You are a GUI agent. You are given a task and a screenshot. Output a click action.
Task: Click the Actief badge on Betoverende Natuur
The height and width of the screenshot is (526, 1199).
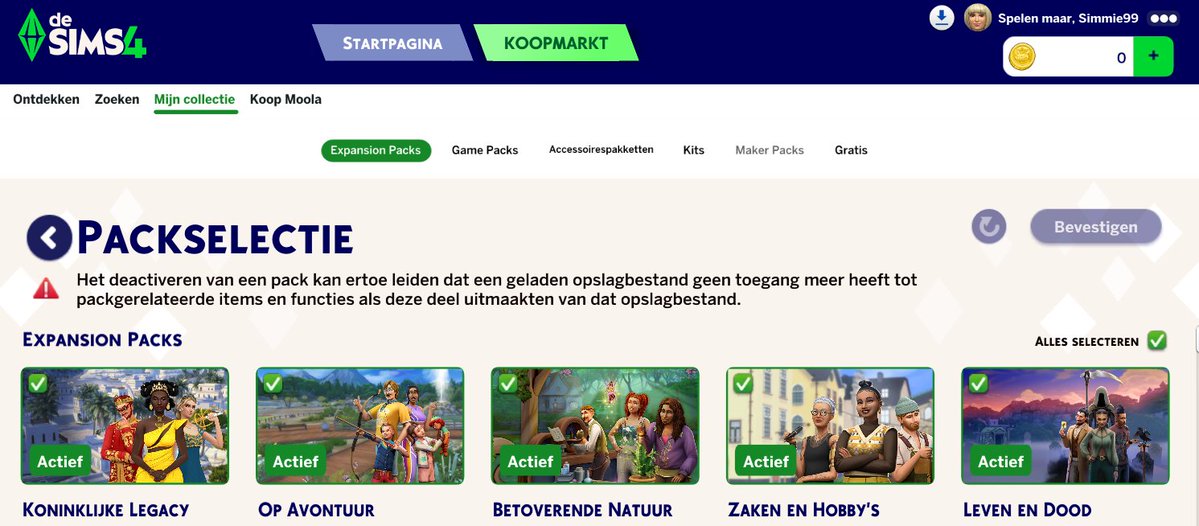530,462
